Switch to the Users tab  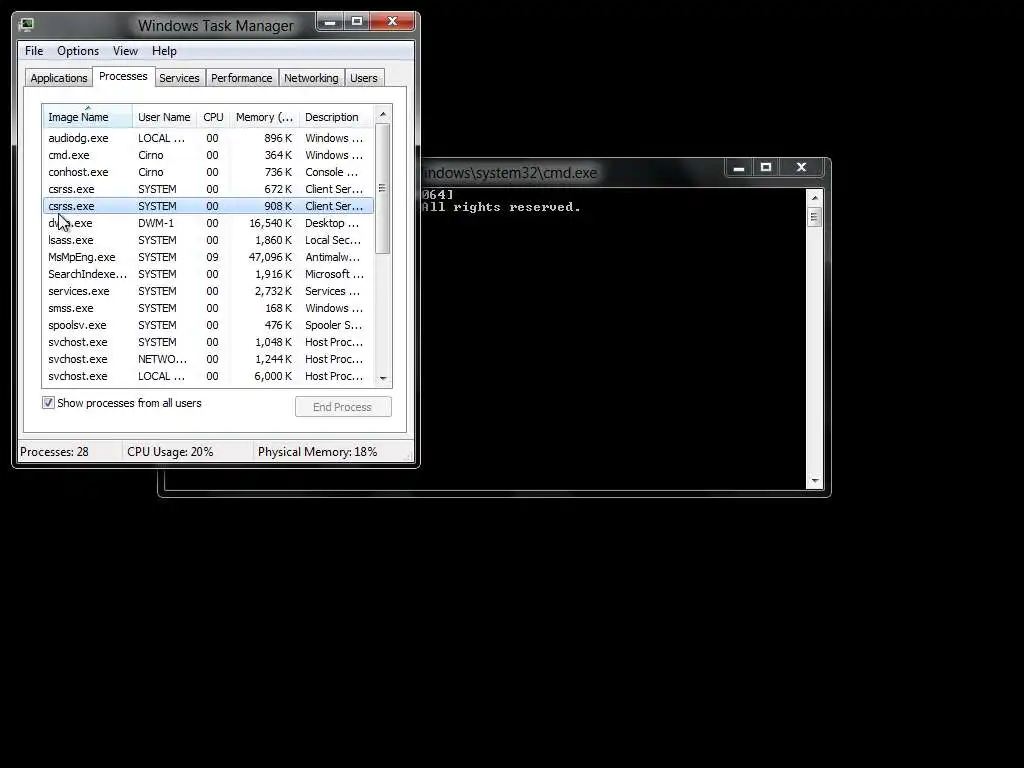point(364,78)
